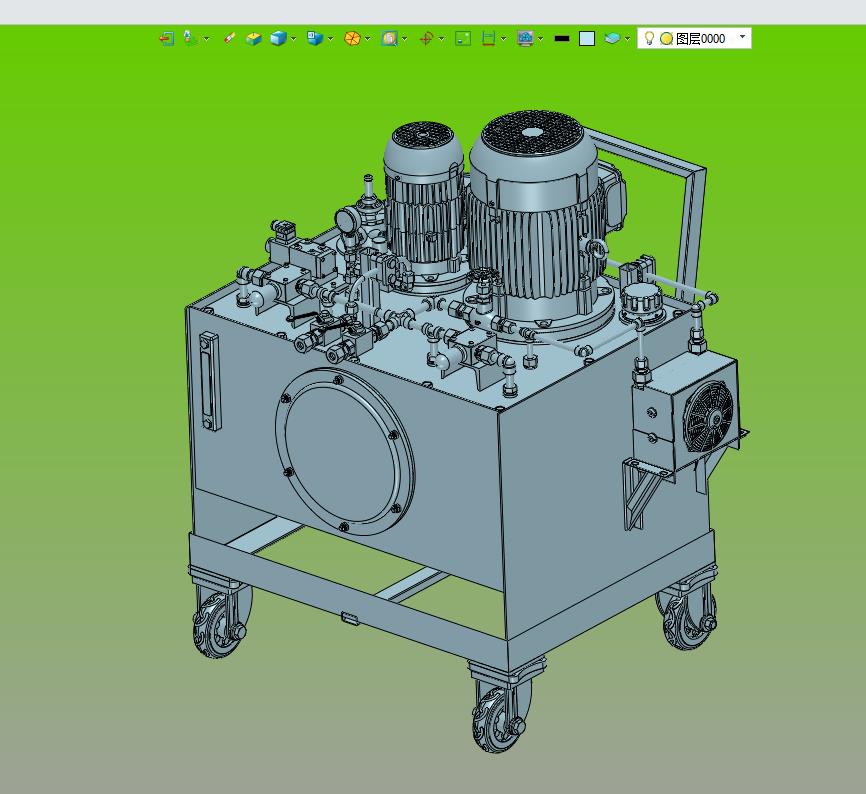
Task: Click the exit icon with red arrow
Action: click(166, 38)
